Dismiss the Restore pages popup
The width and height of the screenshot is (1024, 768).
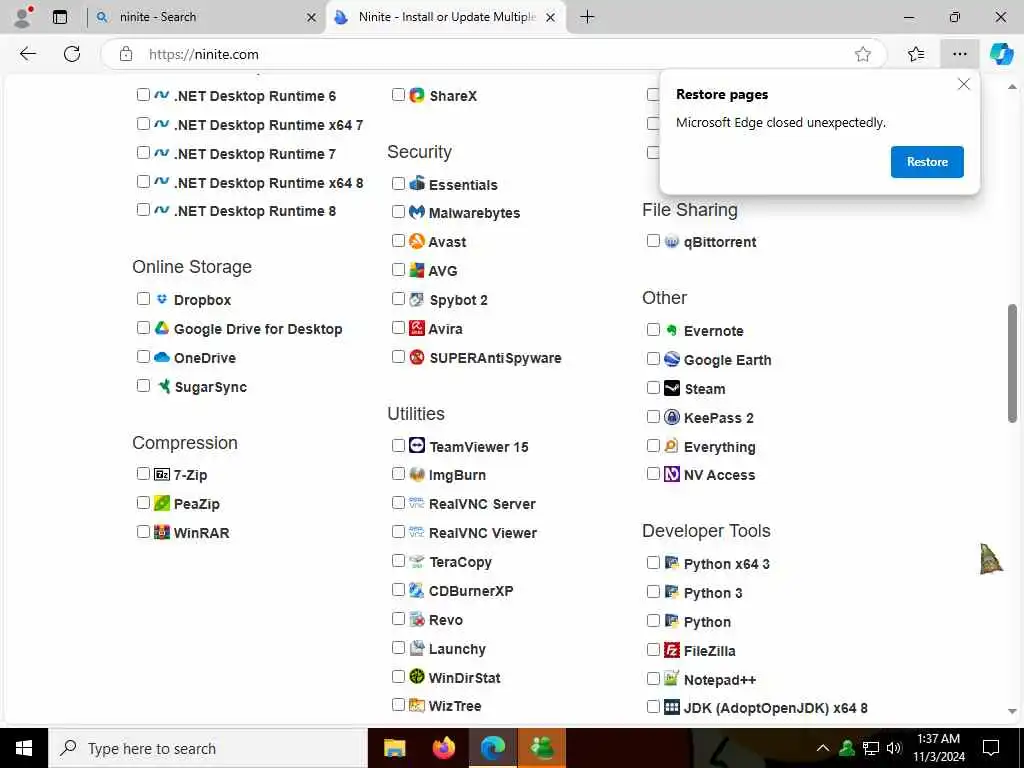[963, 84]
